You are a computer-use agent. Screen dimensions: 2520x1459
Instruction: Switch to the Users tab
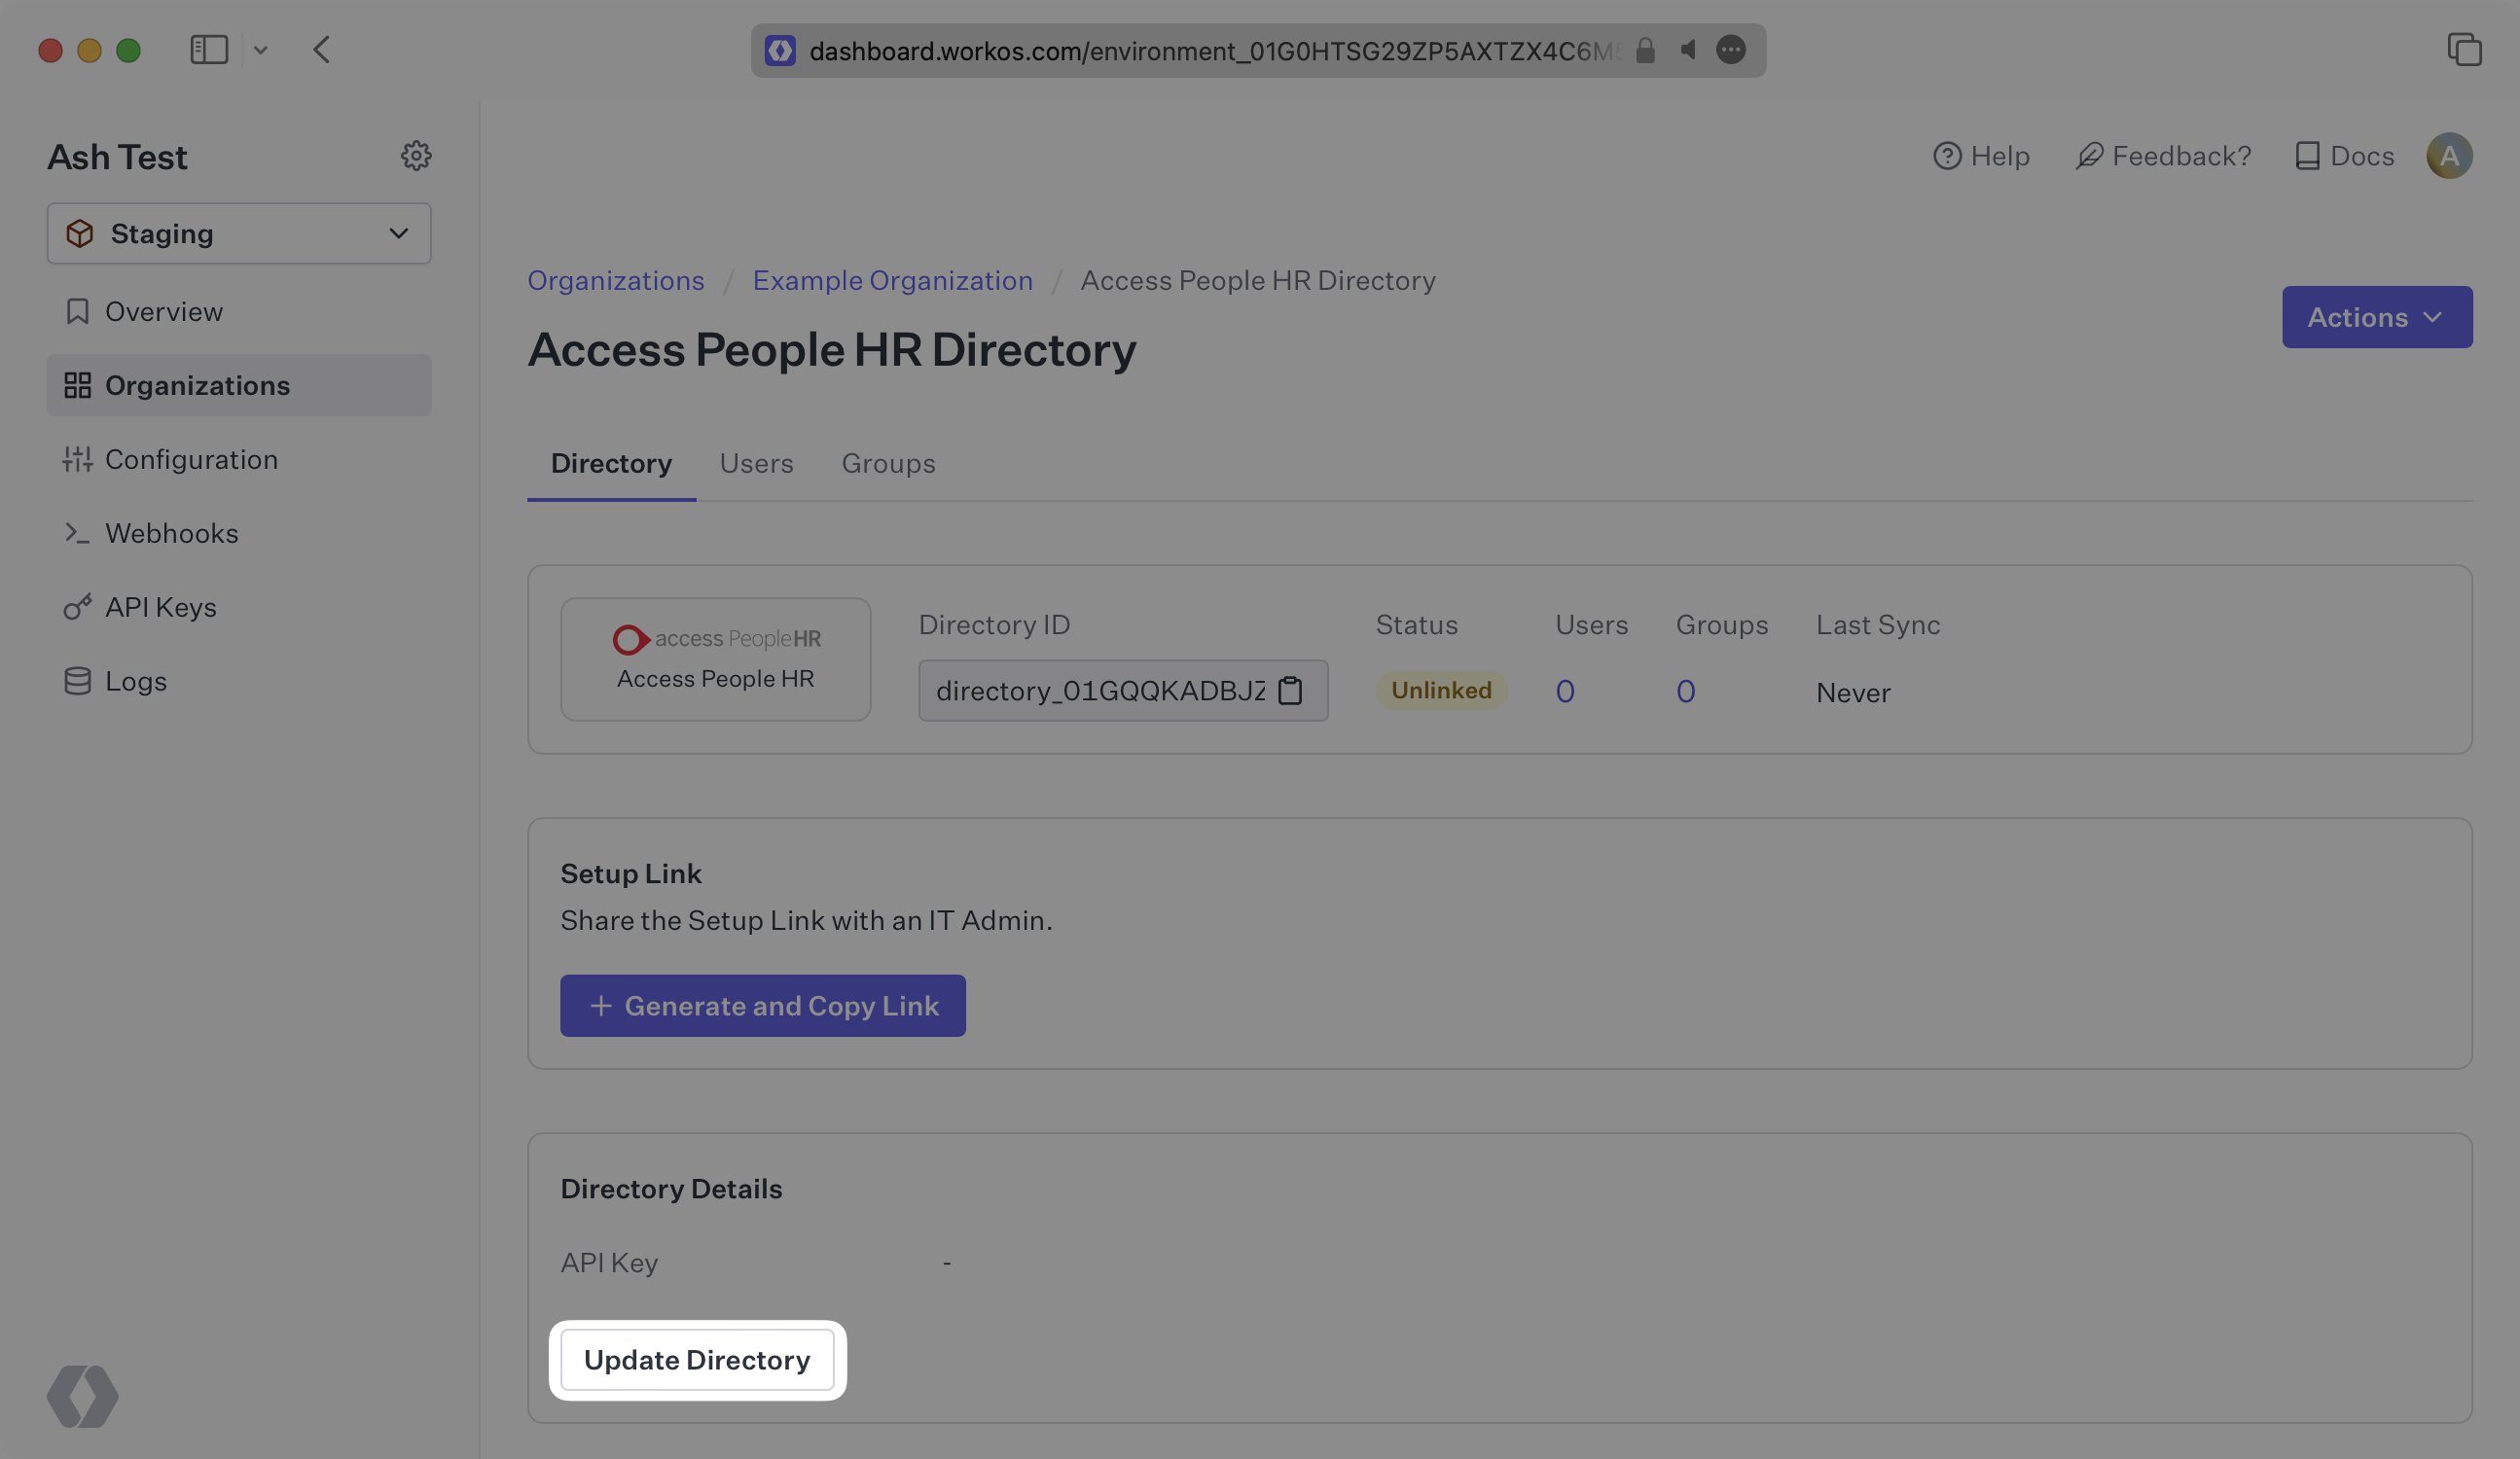755,462
